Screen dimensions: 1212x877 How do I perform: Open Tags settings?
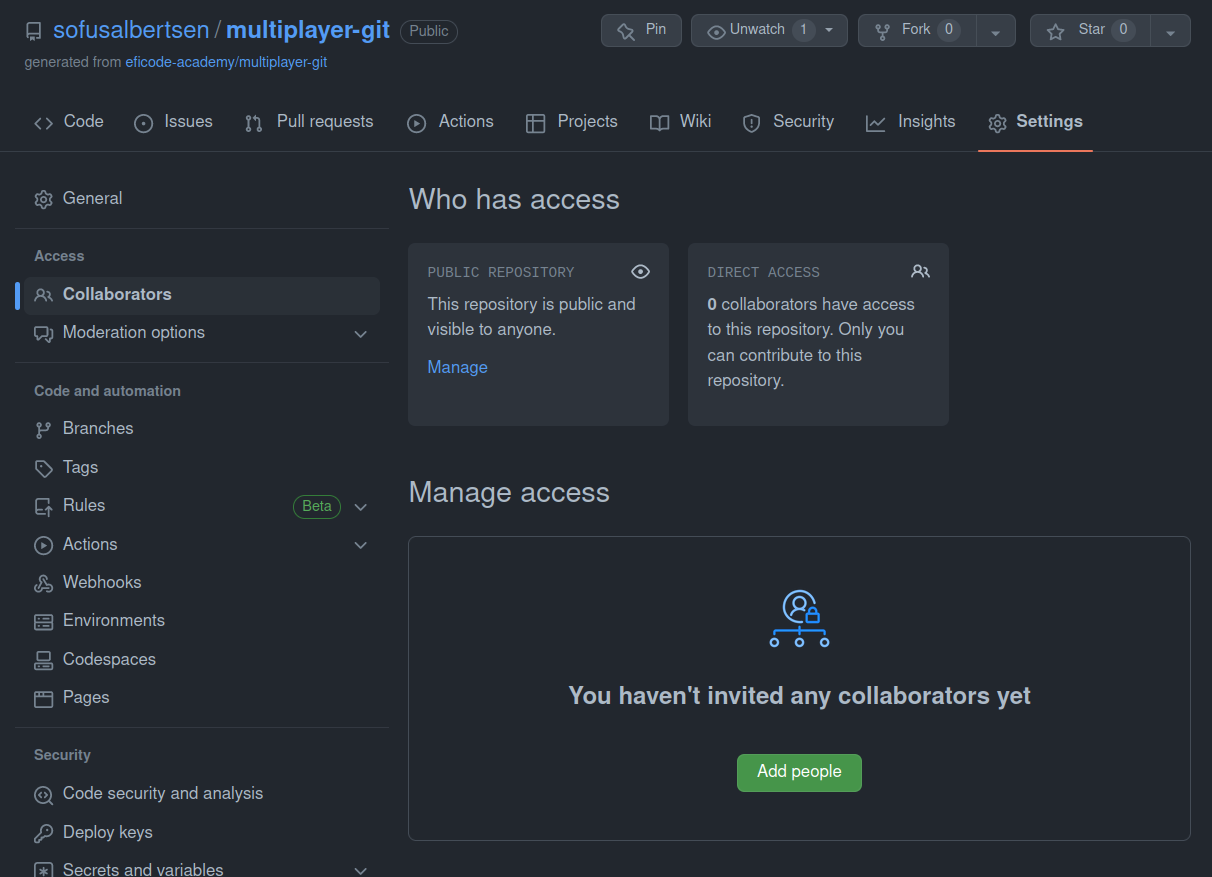point(202,468)
